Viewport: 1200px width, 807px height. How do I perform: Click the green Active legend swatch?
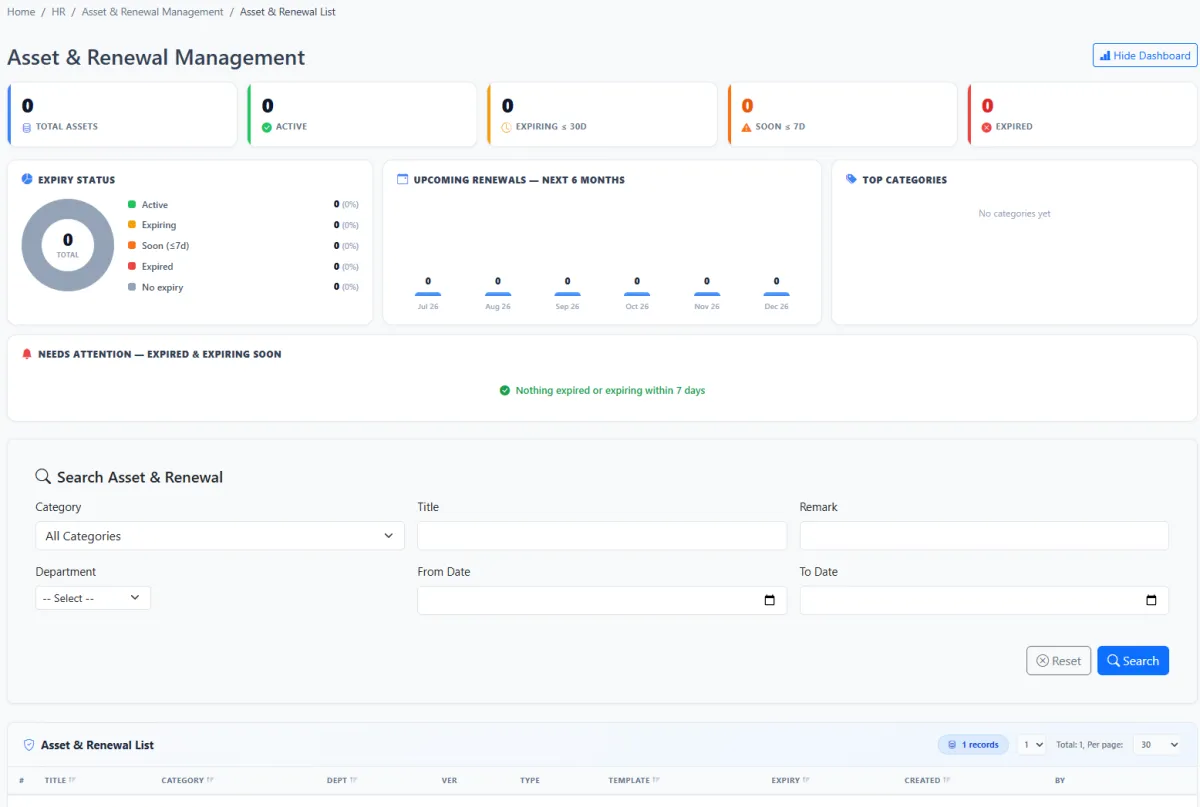[132, 204]
